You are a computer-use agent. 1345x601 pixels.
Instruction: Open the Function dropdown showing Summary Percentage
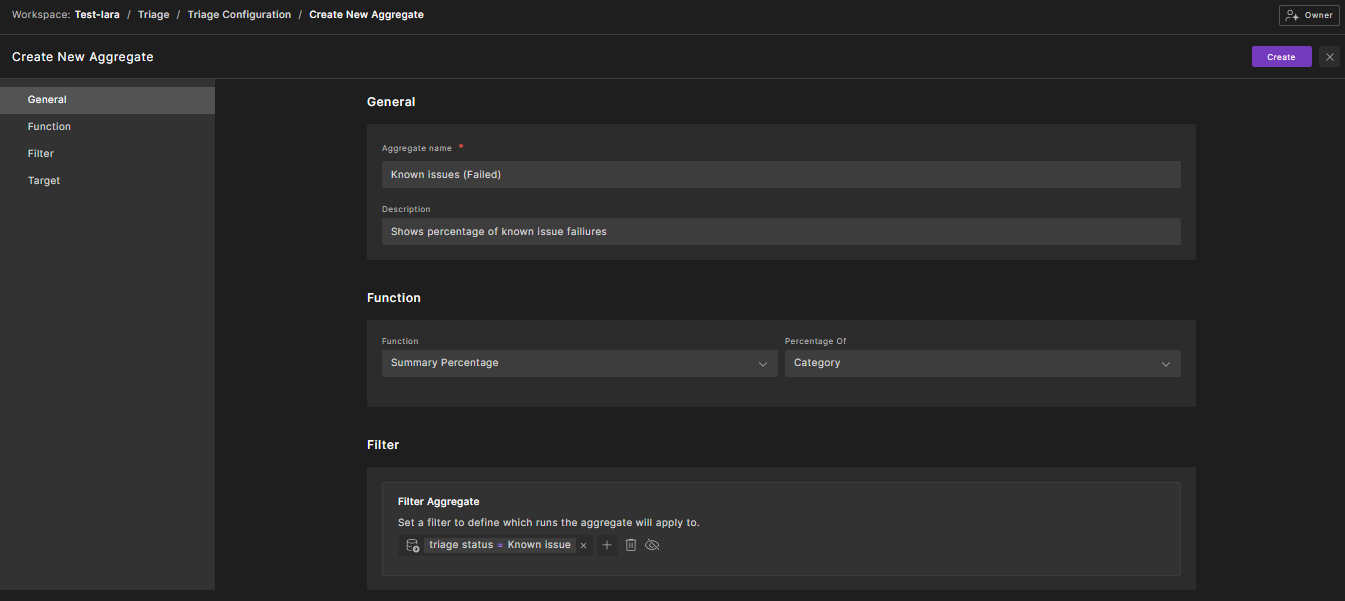(x=579, y=363)
